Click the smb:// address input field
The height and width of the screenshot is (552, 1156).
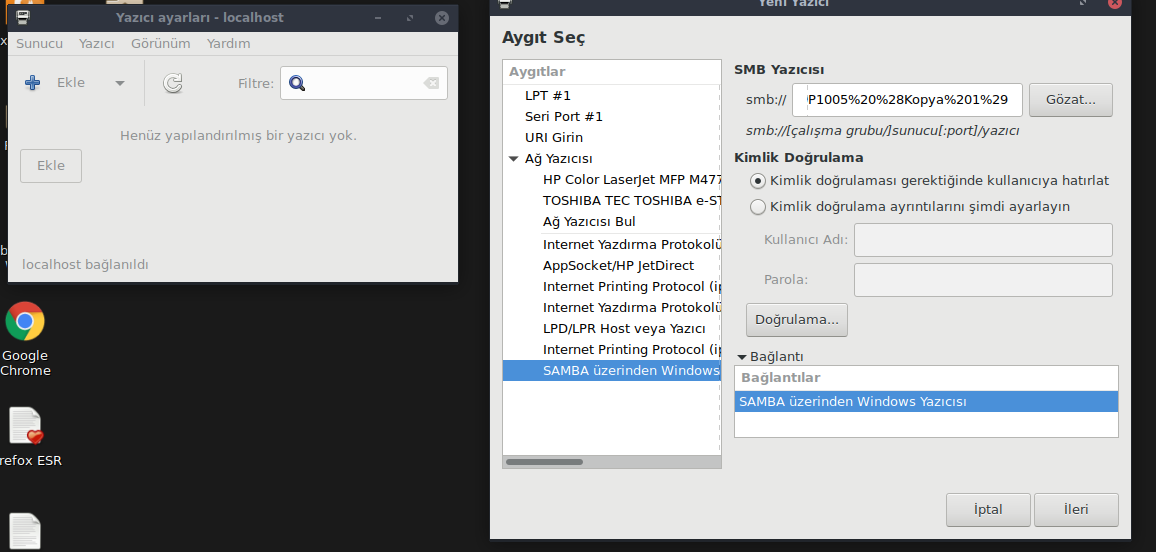pyautogui.click(x=914, y=100)
